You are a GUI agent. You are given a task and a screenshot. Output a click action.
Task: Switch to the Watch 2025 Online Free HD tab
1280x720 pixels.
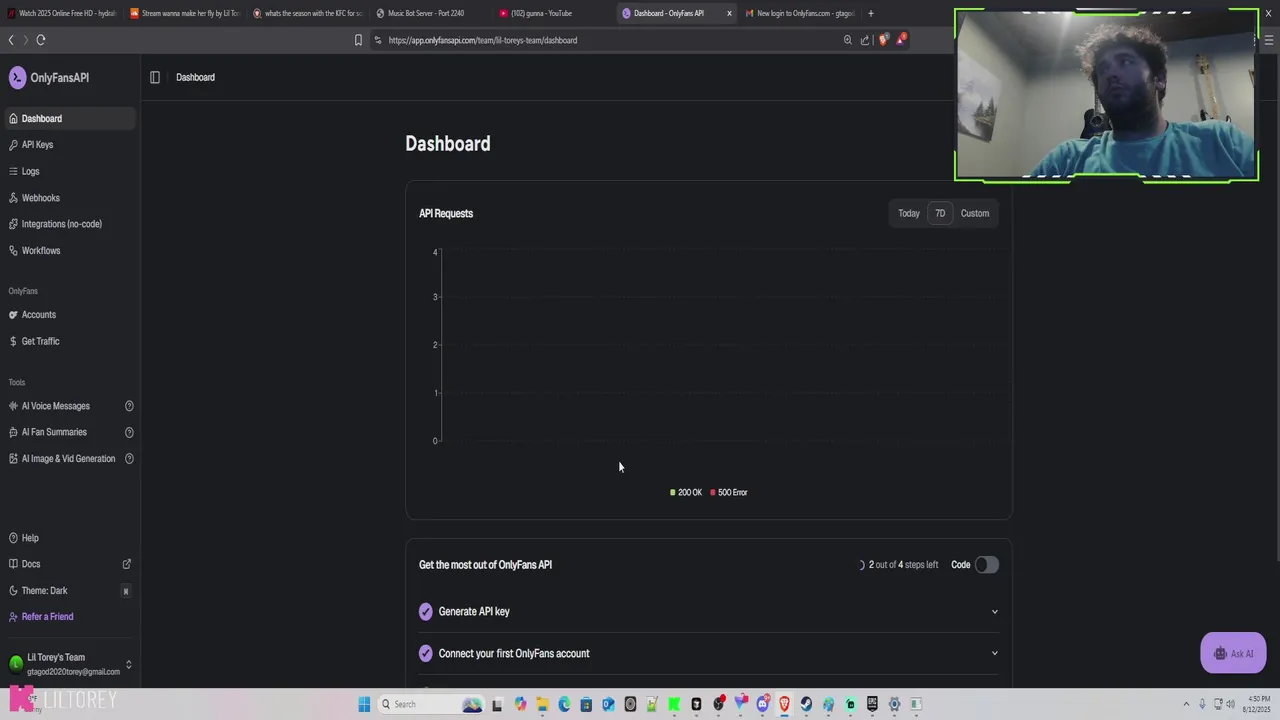pyautogui.click(x=62, y=13)
